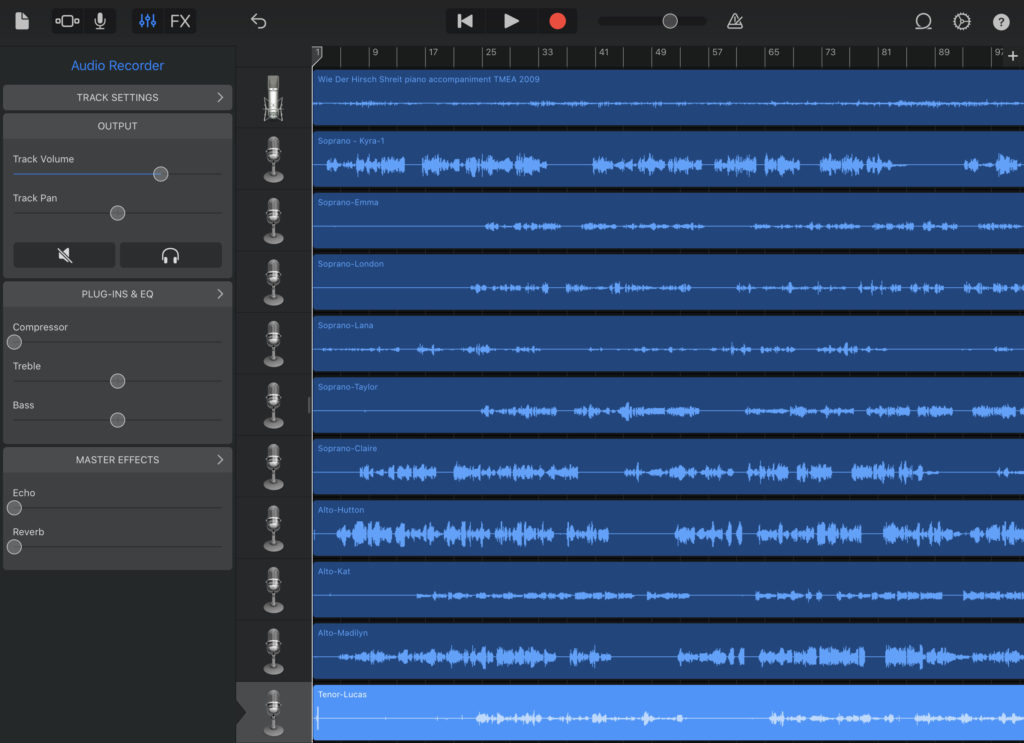This screenshot has height=743, width=1024.
Task: Toggle the metronome
Action: tap(735, 21)
